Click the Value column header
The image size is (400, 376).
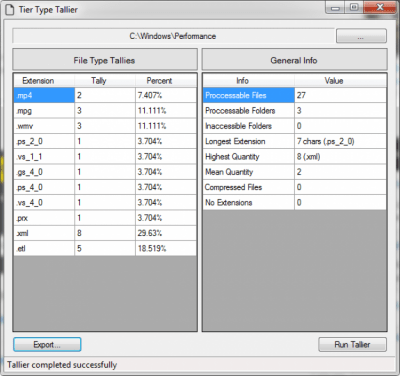(340, 81)
